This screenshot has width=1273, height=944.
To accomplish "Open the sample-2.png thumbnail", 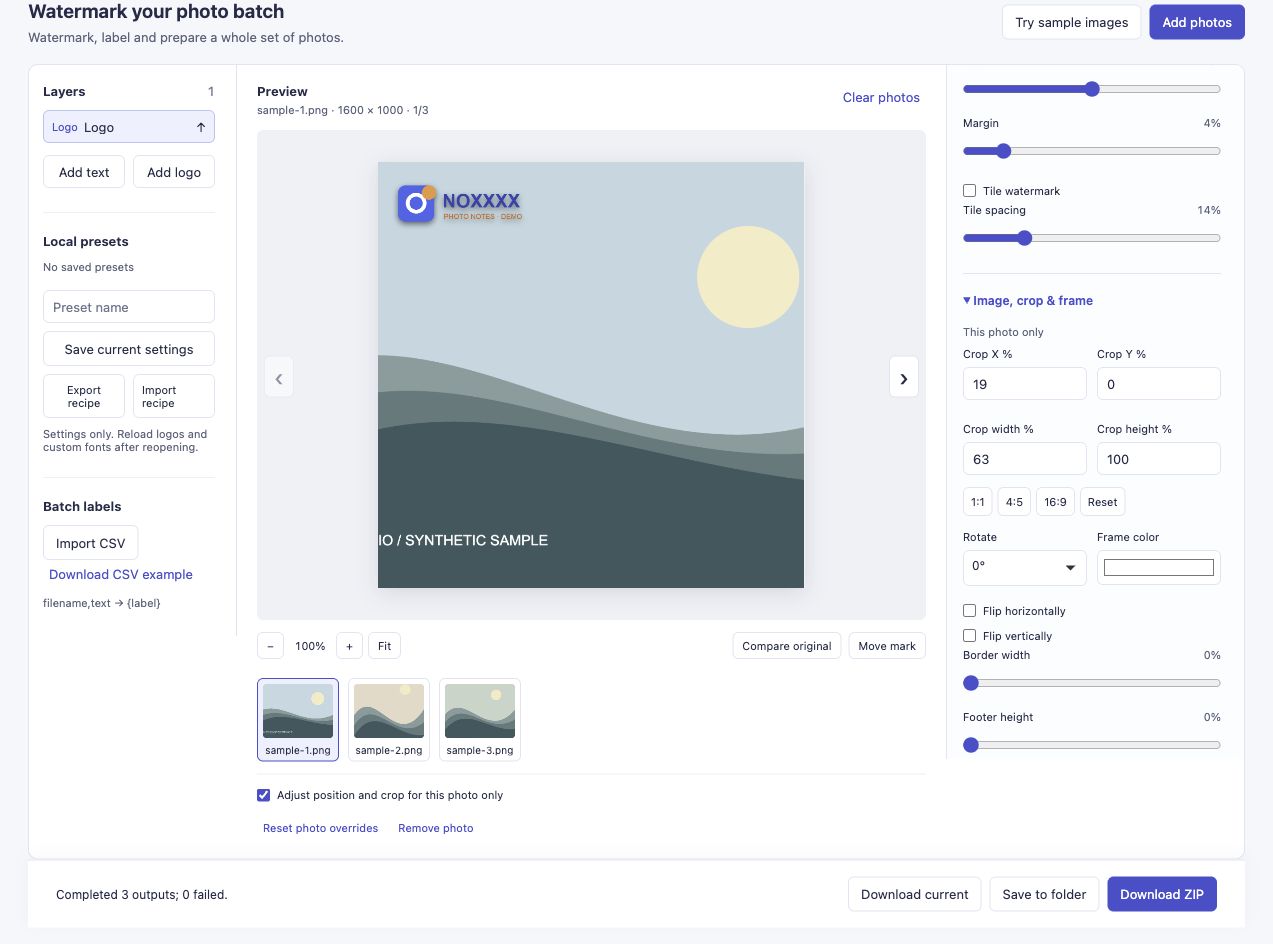I will coord(389,719).
